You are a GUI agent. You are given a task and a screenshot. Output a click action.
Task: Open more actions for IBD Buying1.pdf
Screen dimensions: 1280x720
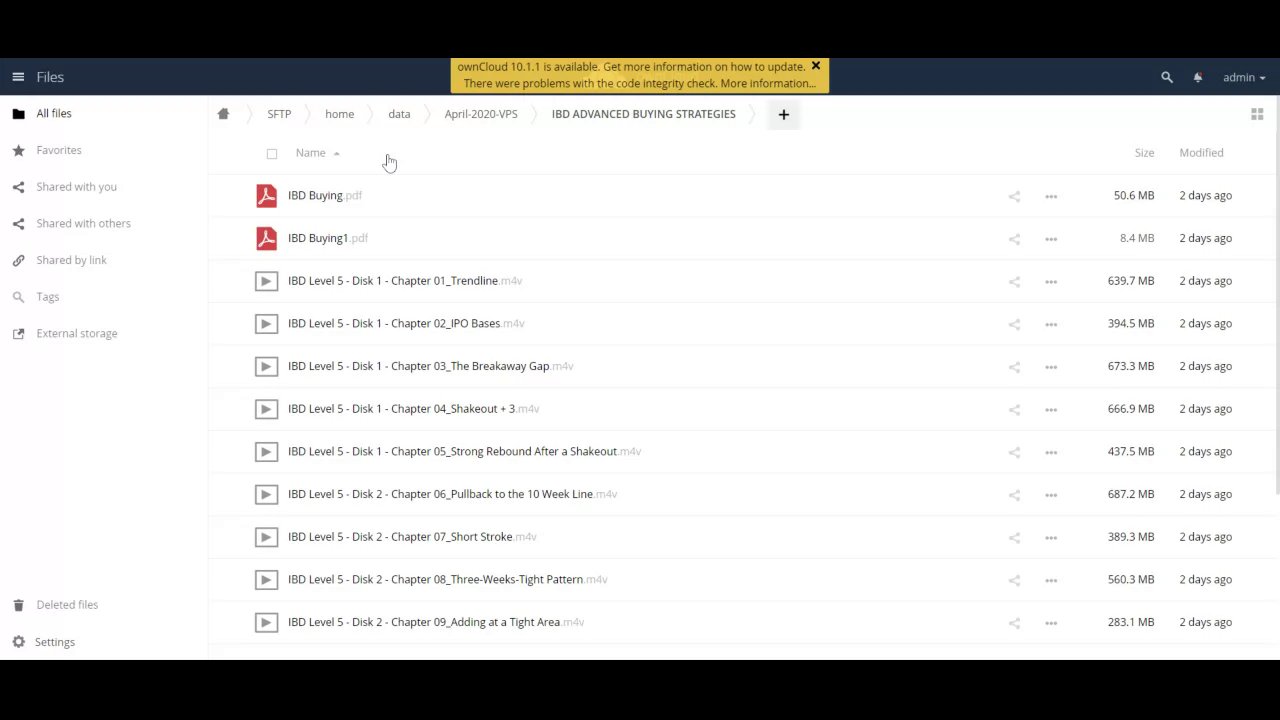point(1051,238)
